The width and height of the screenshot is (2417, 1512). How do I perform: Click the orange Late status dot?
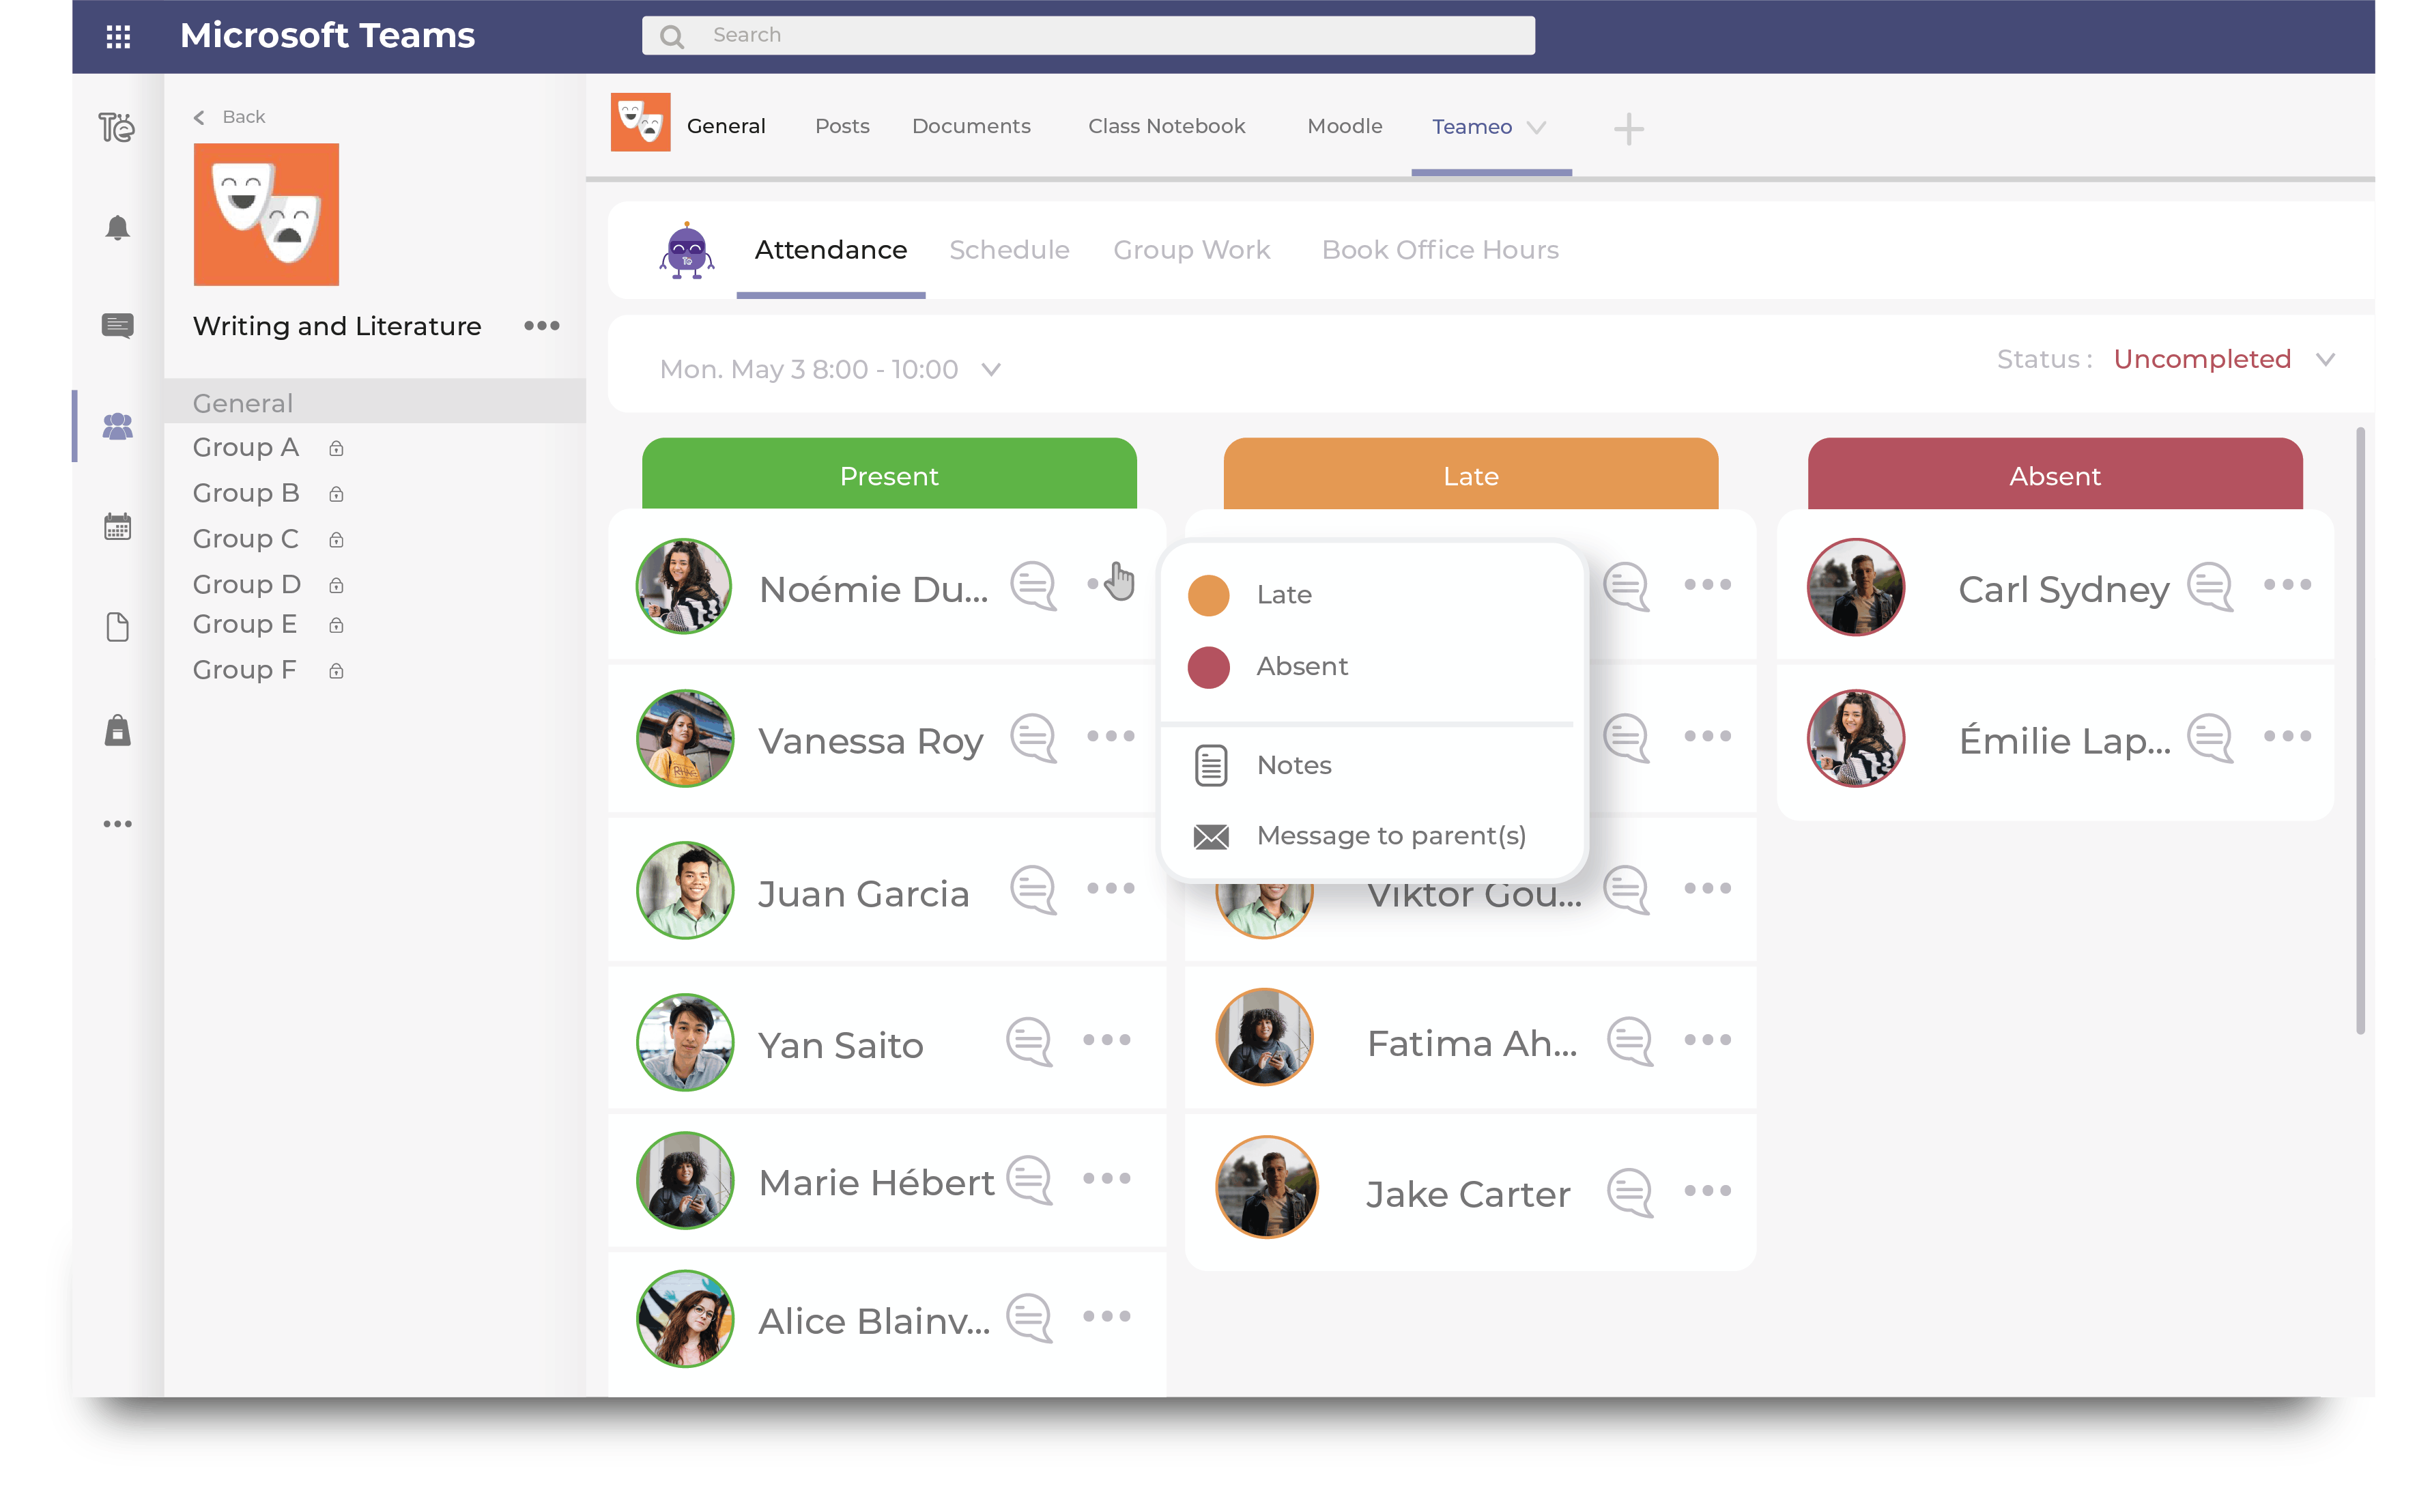1208,594
